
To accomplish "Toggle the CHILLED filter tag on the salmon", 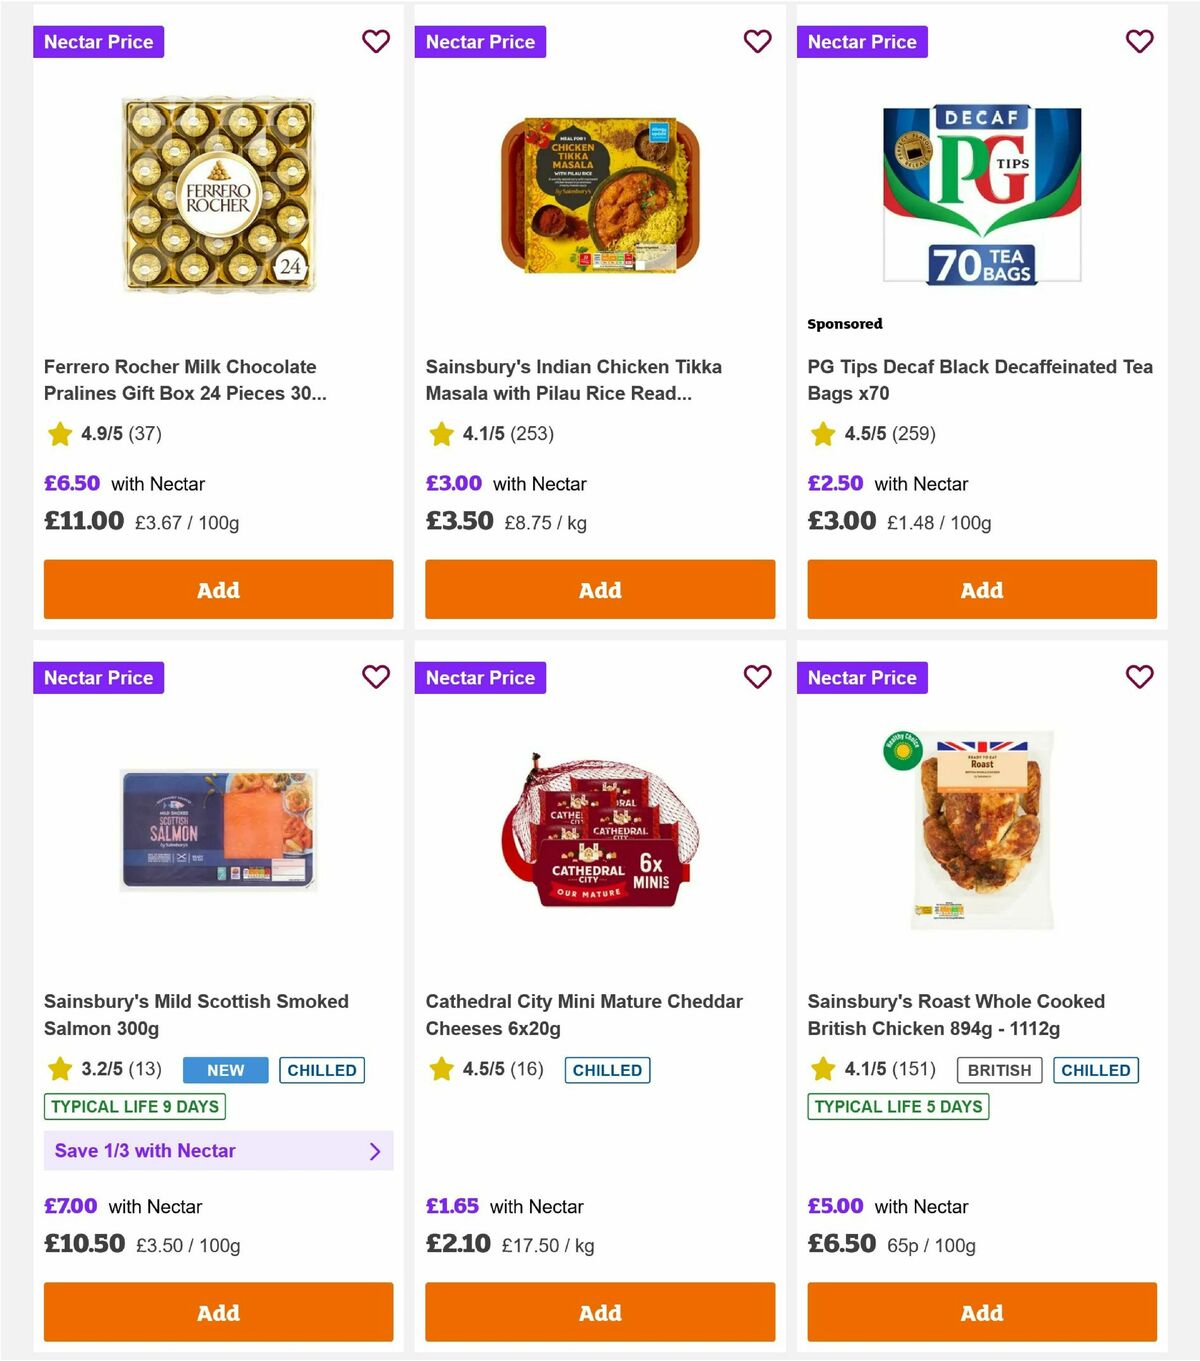I will click(322, 1070).
